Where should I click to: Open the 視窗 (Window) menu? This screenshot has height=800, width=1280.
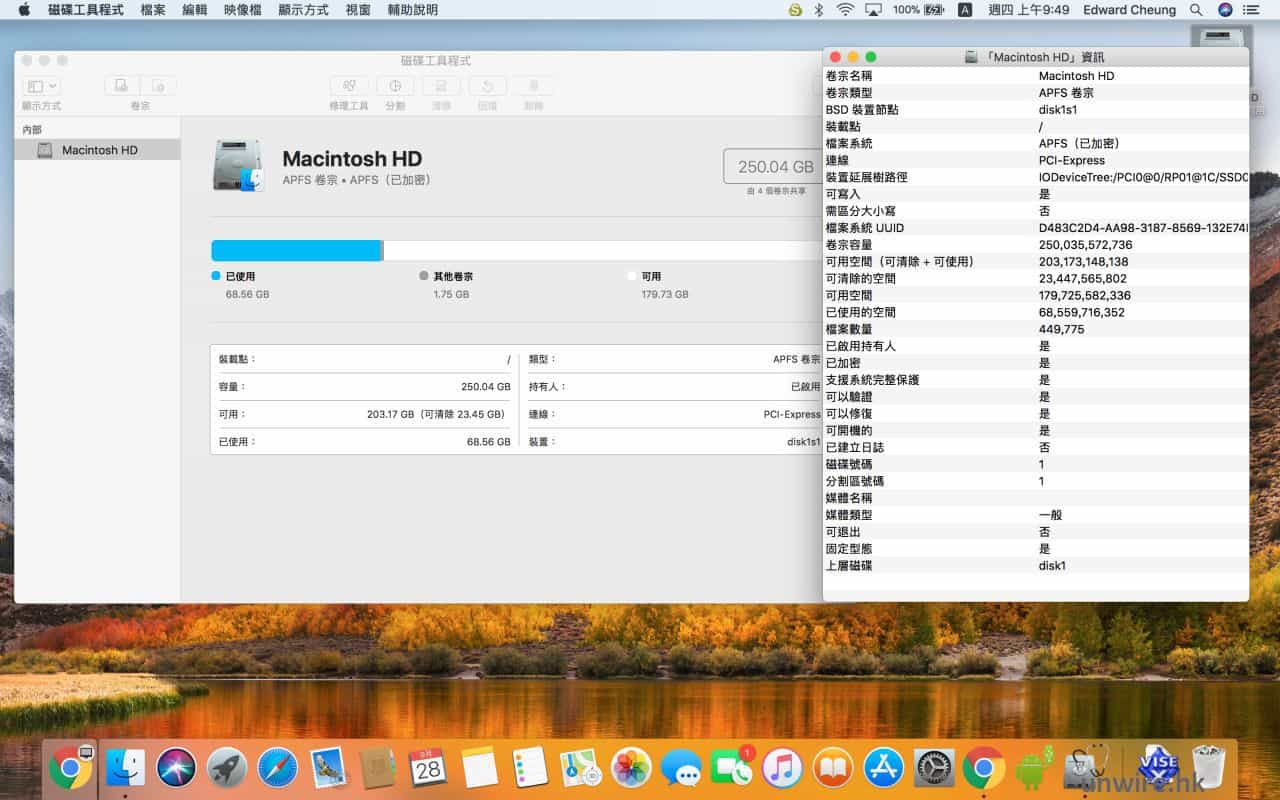pos(358,10)
